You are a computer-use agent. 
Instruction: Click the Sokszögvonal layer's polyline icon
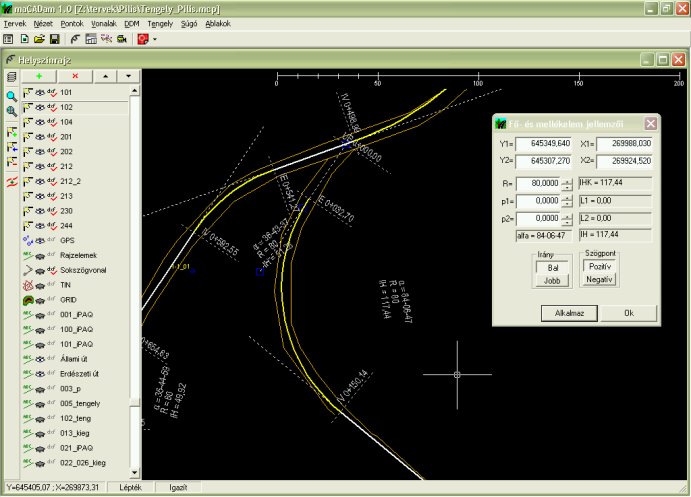[28, 270]
